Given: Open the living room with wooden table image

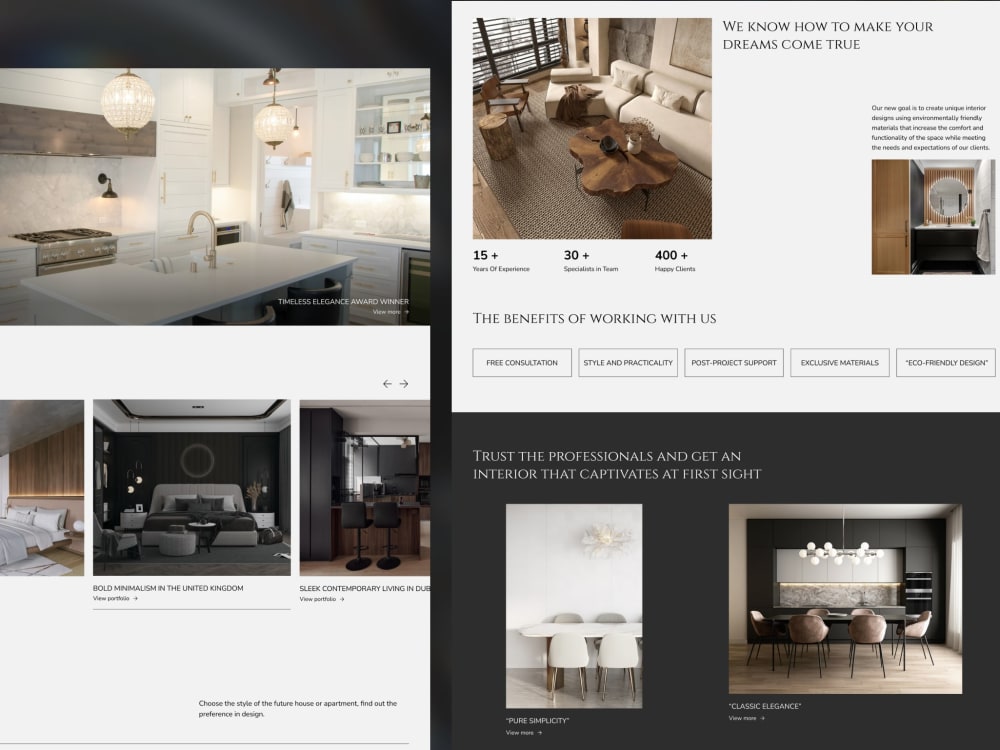Looking at the screenshot, I should [592, 128].
